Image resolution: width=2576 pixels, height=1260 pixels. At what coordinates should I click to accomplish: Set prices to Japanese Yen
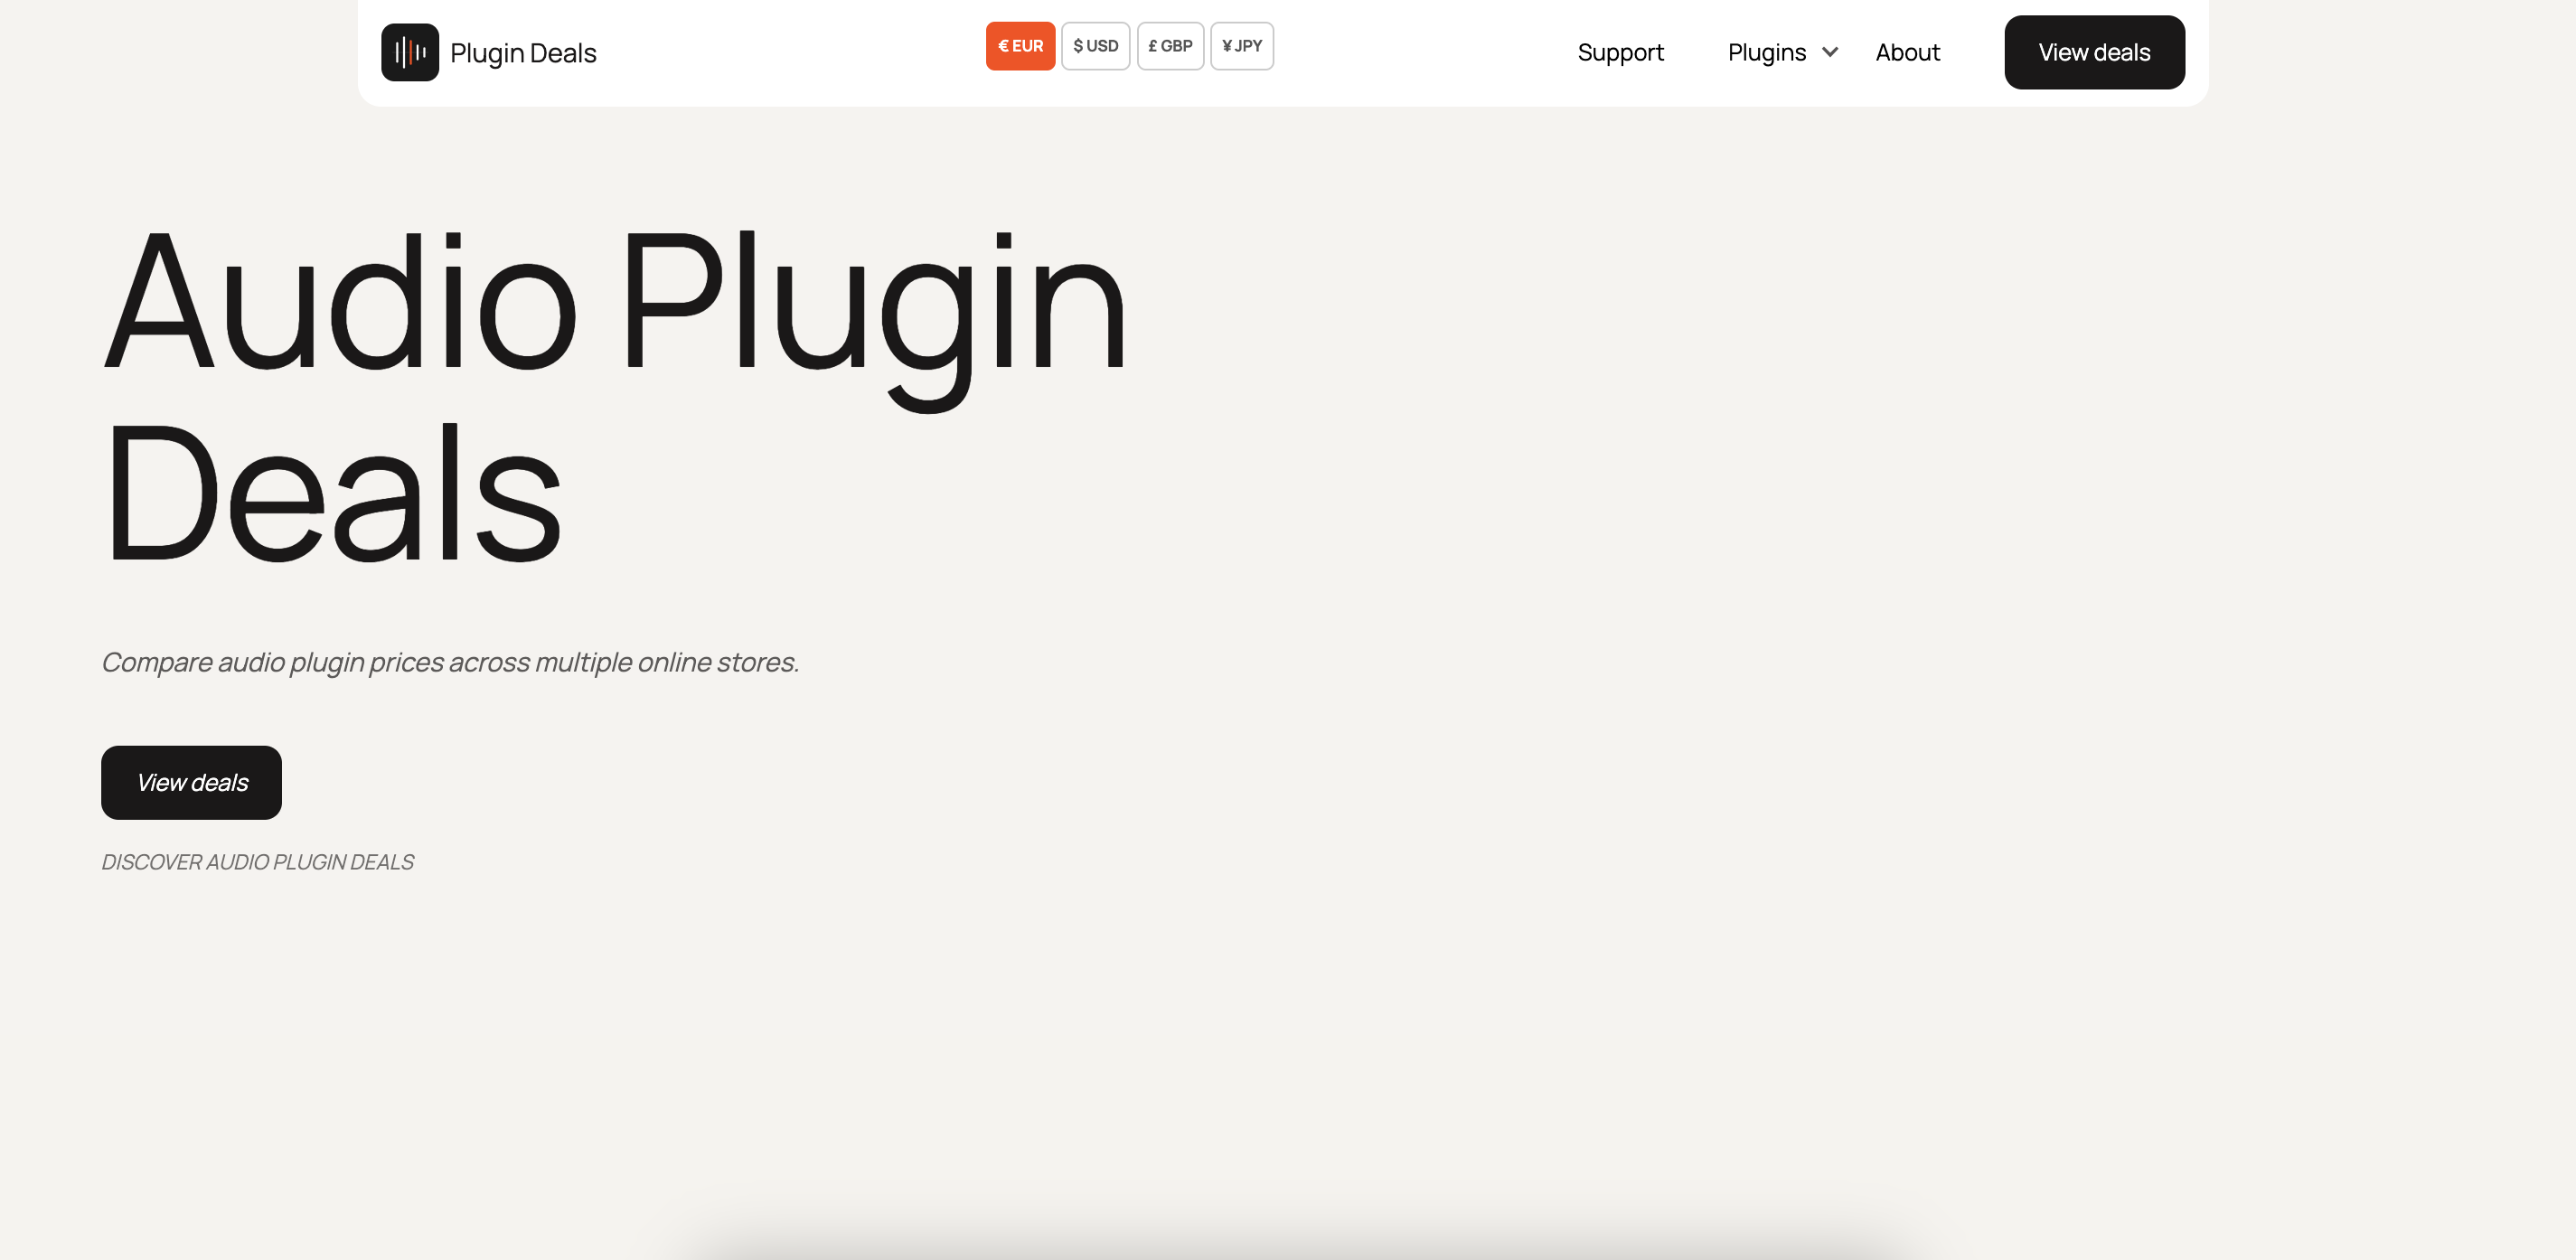point(1242,45)
